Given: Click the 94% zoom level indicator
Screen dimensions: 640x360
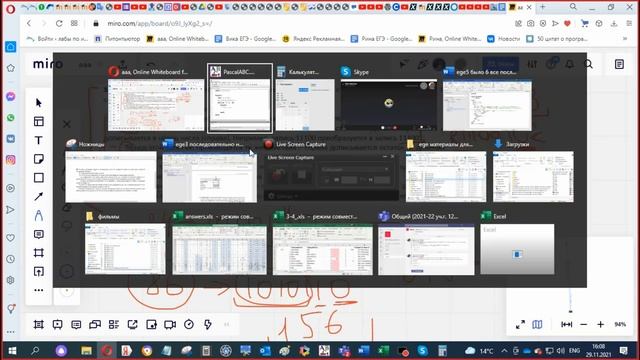Looking at the screenshot, I should [x=620, y=324].
